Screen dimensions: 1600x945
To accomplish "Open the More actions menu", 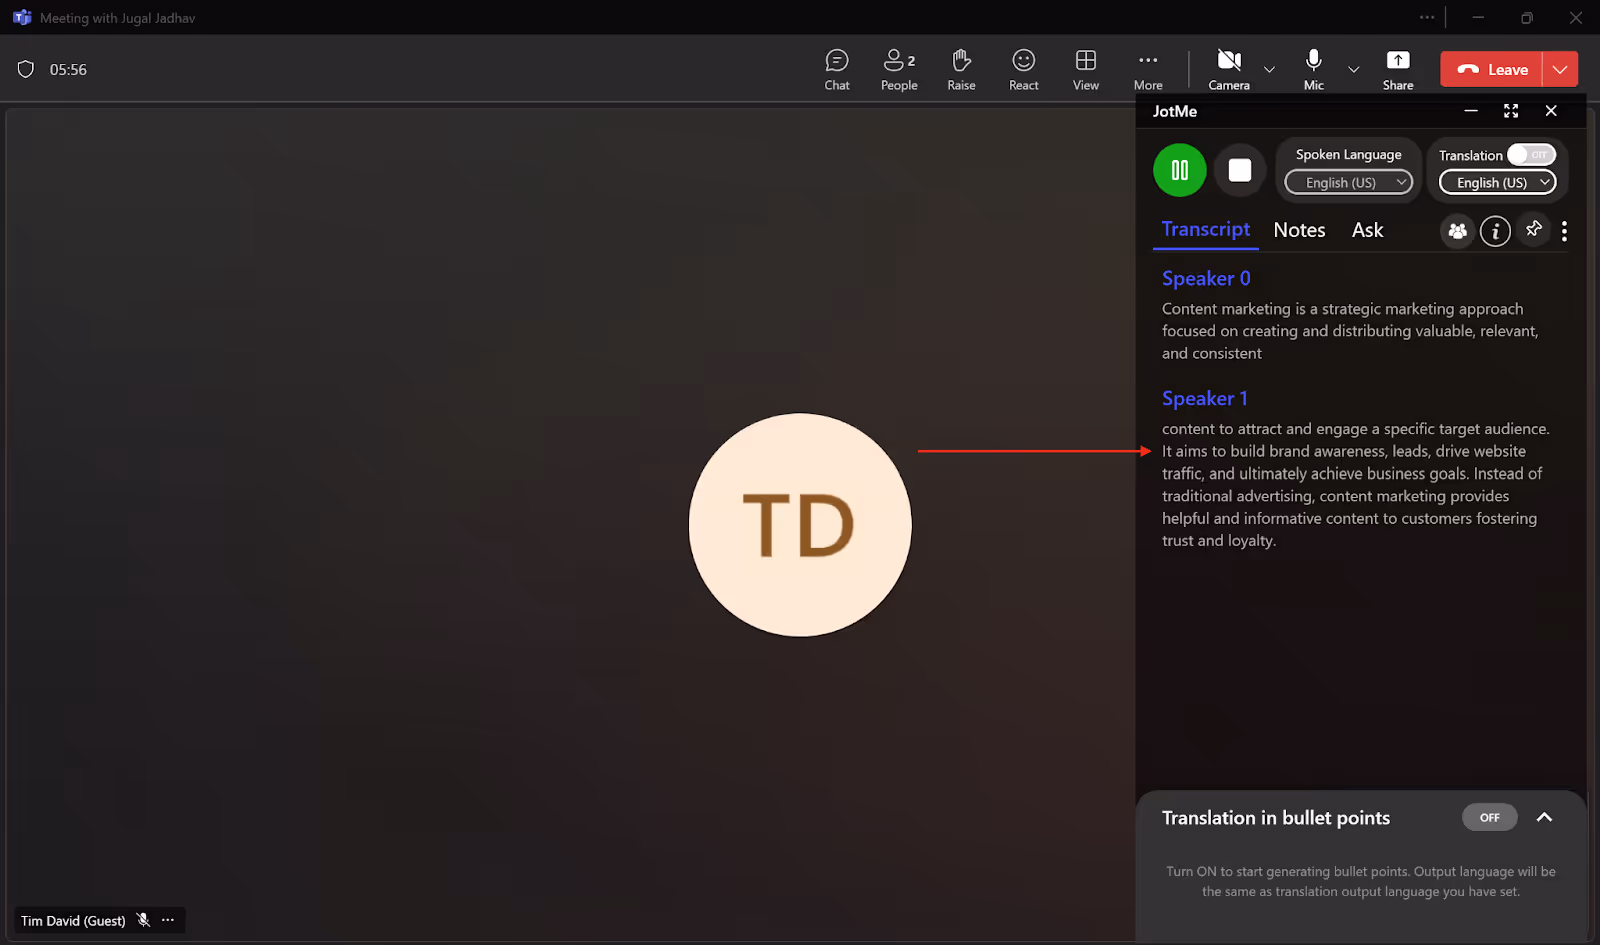I will [x=1148, y=70].
